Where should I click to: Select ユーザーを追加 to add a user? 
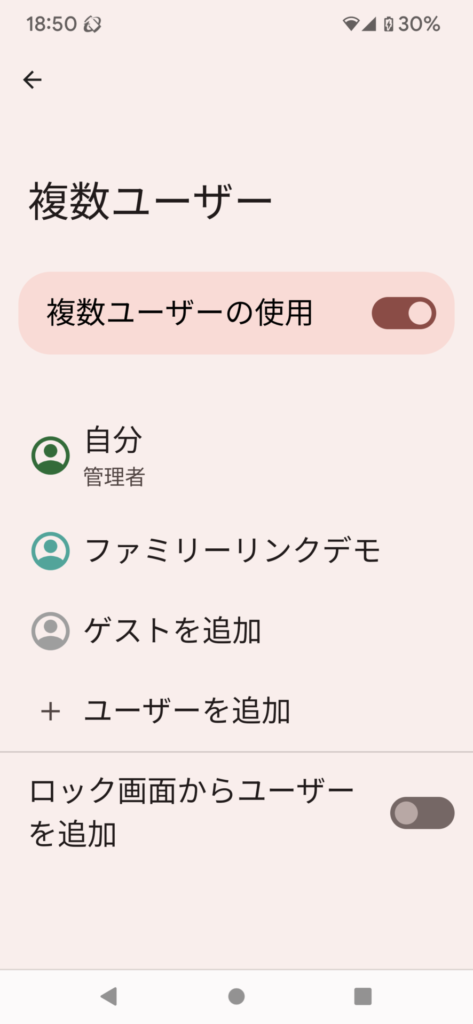click(236, 711)
